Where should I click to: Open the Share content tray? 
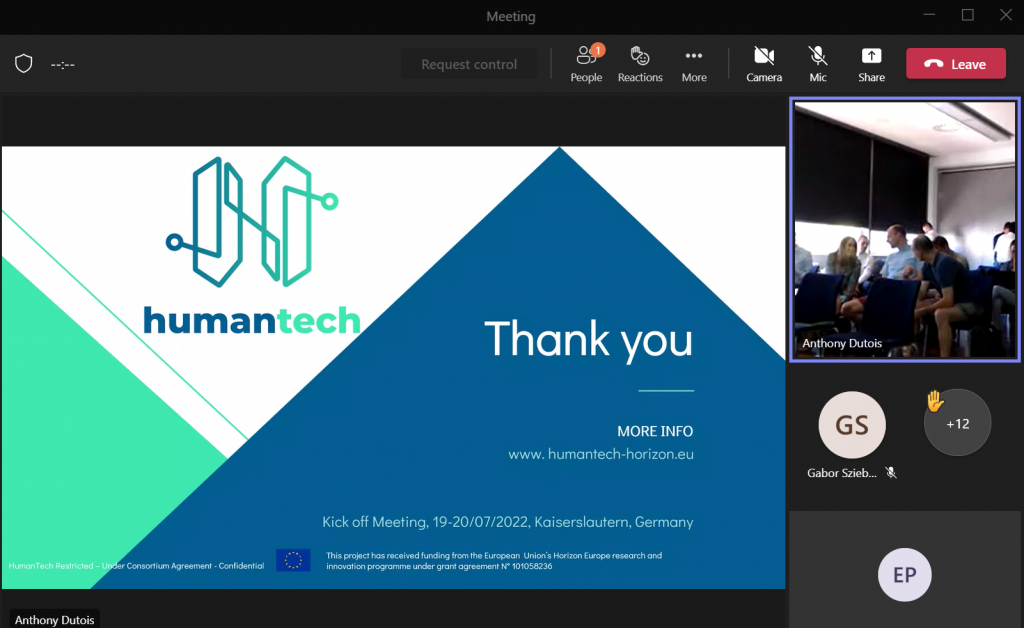pyautogui.click(x=871, y=64)
